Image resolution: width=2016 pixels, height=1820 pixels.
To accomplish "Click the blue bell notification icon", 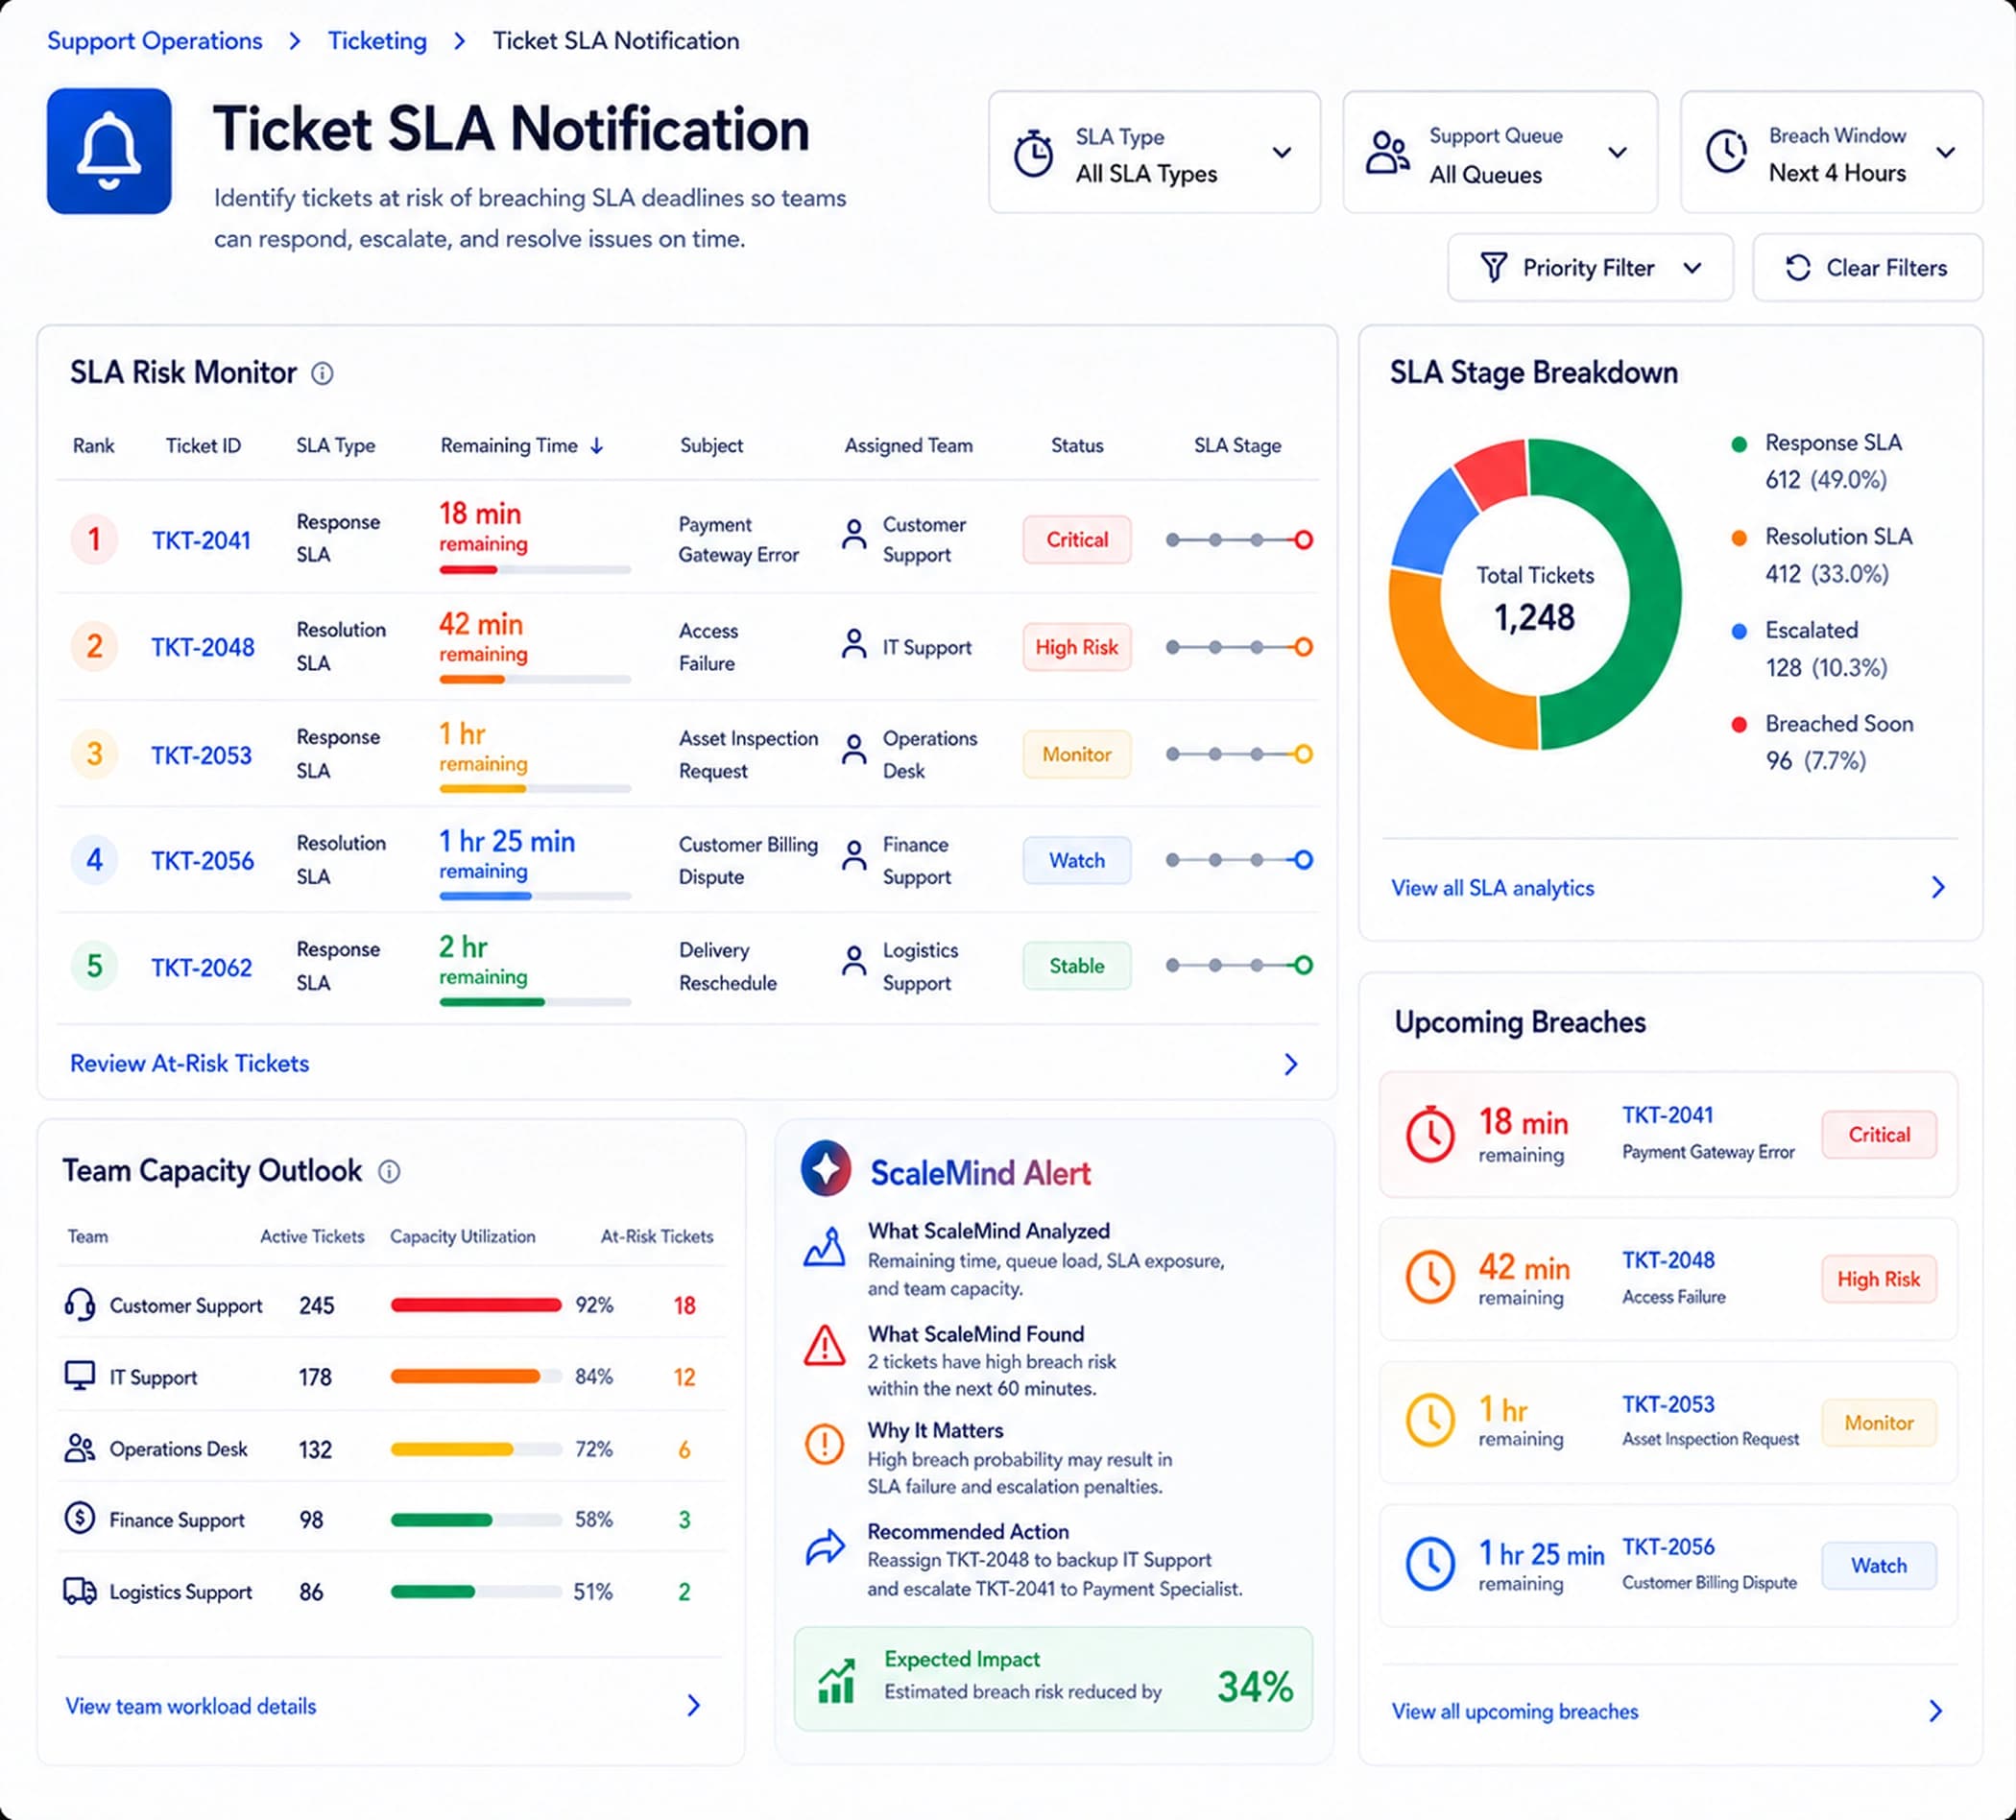I will coord(109,151).
